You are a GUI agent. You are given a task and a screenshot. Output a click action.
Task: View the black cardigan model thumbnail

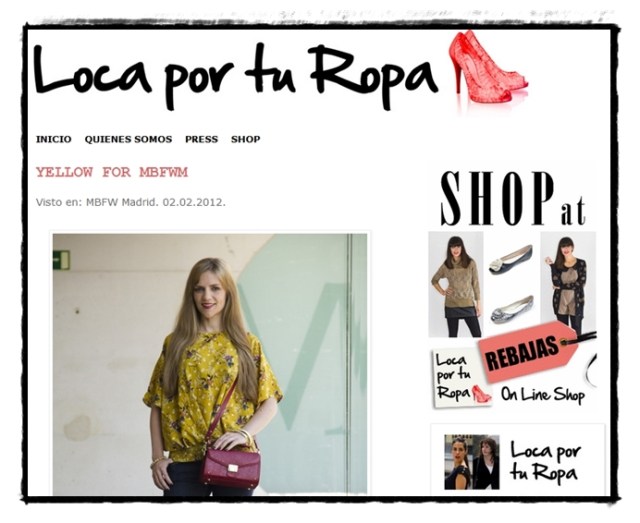tap(568, 282)
